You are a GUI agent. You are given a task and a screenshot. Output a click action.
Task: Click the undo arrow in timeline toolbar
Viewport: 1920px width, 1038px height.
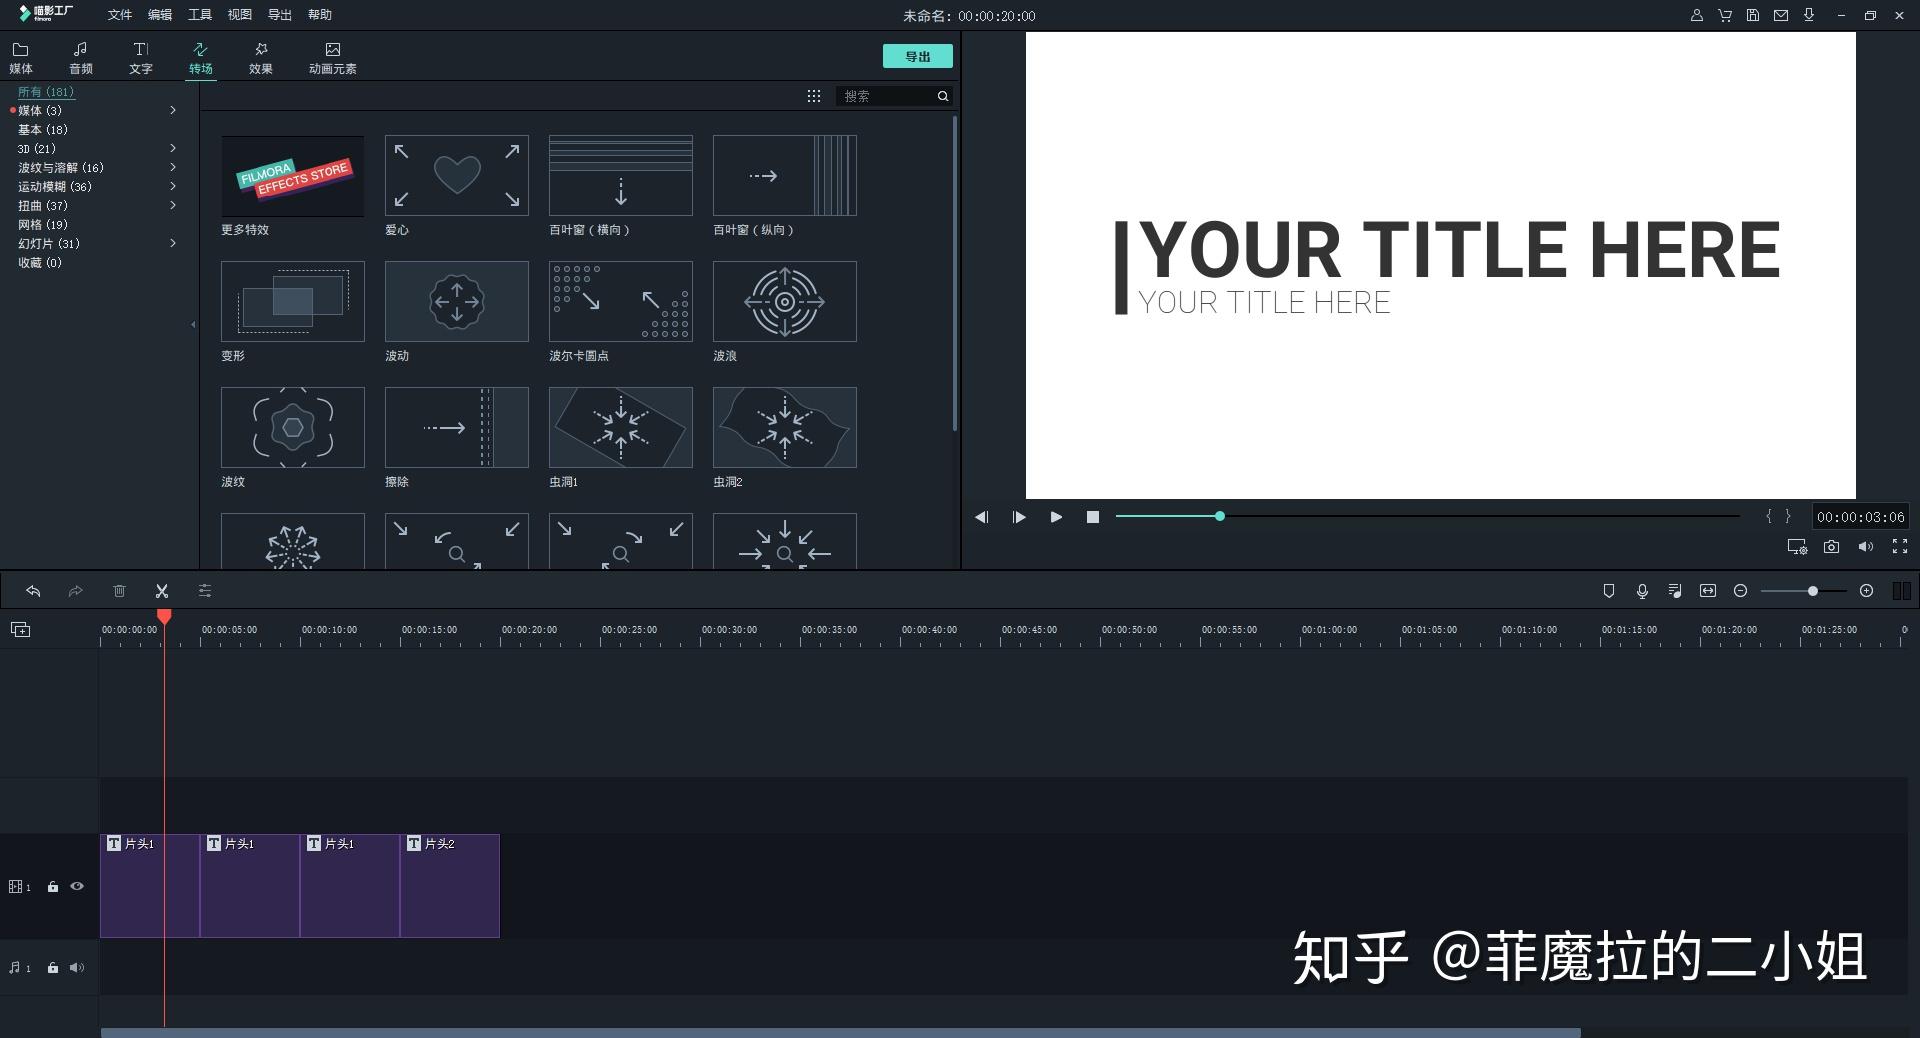(x=33, y=591)
